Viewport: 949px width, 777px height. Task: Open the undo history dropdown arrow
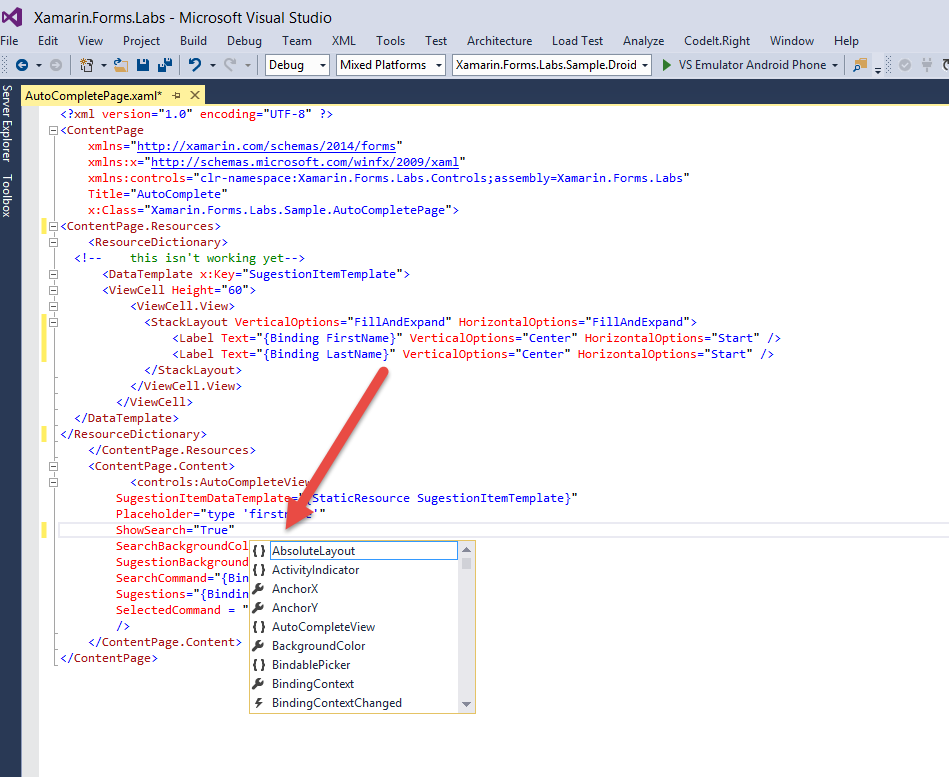point(212,65)
